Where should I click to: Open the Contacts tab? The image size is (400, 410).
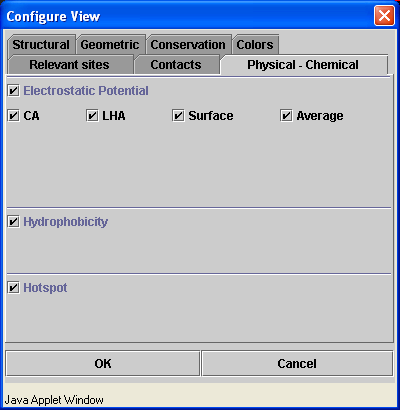(176, 65)
